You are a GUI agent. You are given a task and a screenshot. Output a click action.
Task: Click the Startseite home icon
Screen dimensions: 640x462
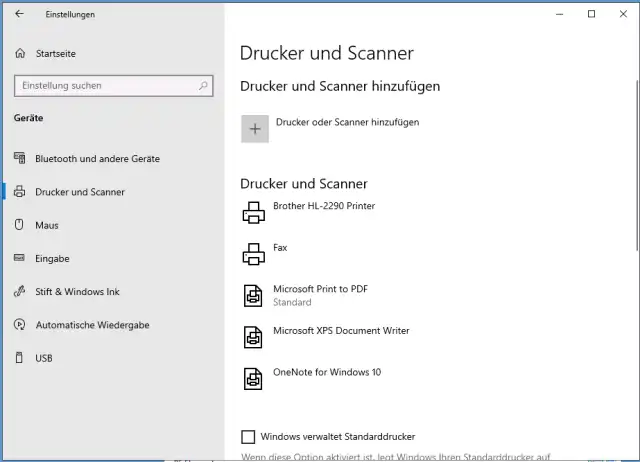(x=19, y=53)
